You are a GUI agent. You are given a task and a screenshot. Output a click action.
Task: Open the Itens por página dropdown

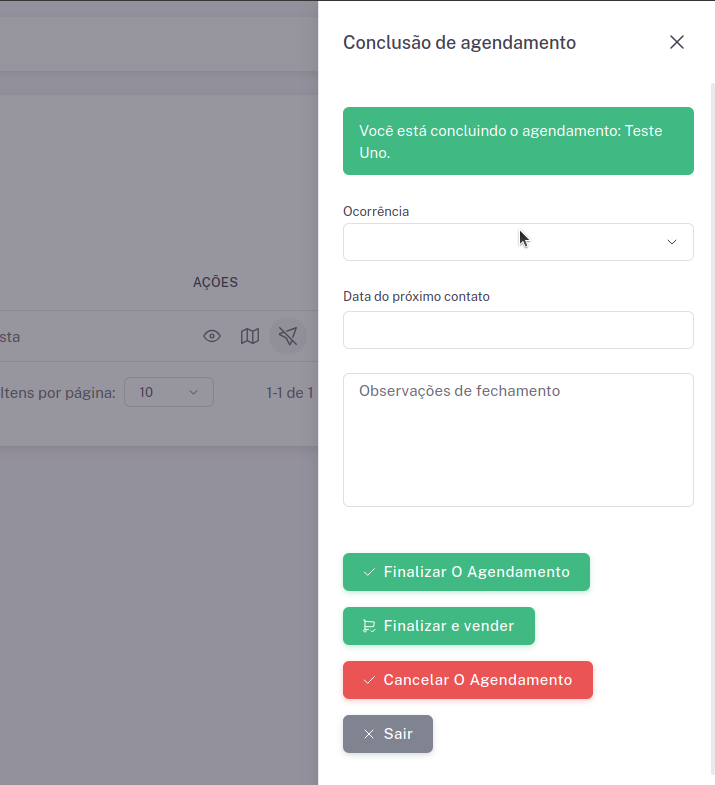click(169, 392)
